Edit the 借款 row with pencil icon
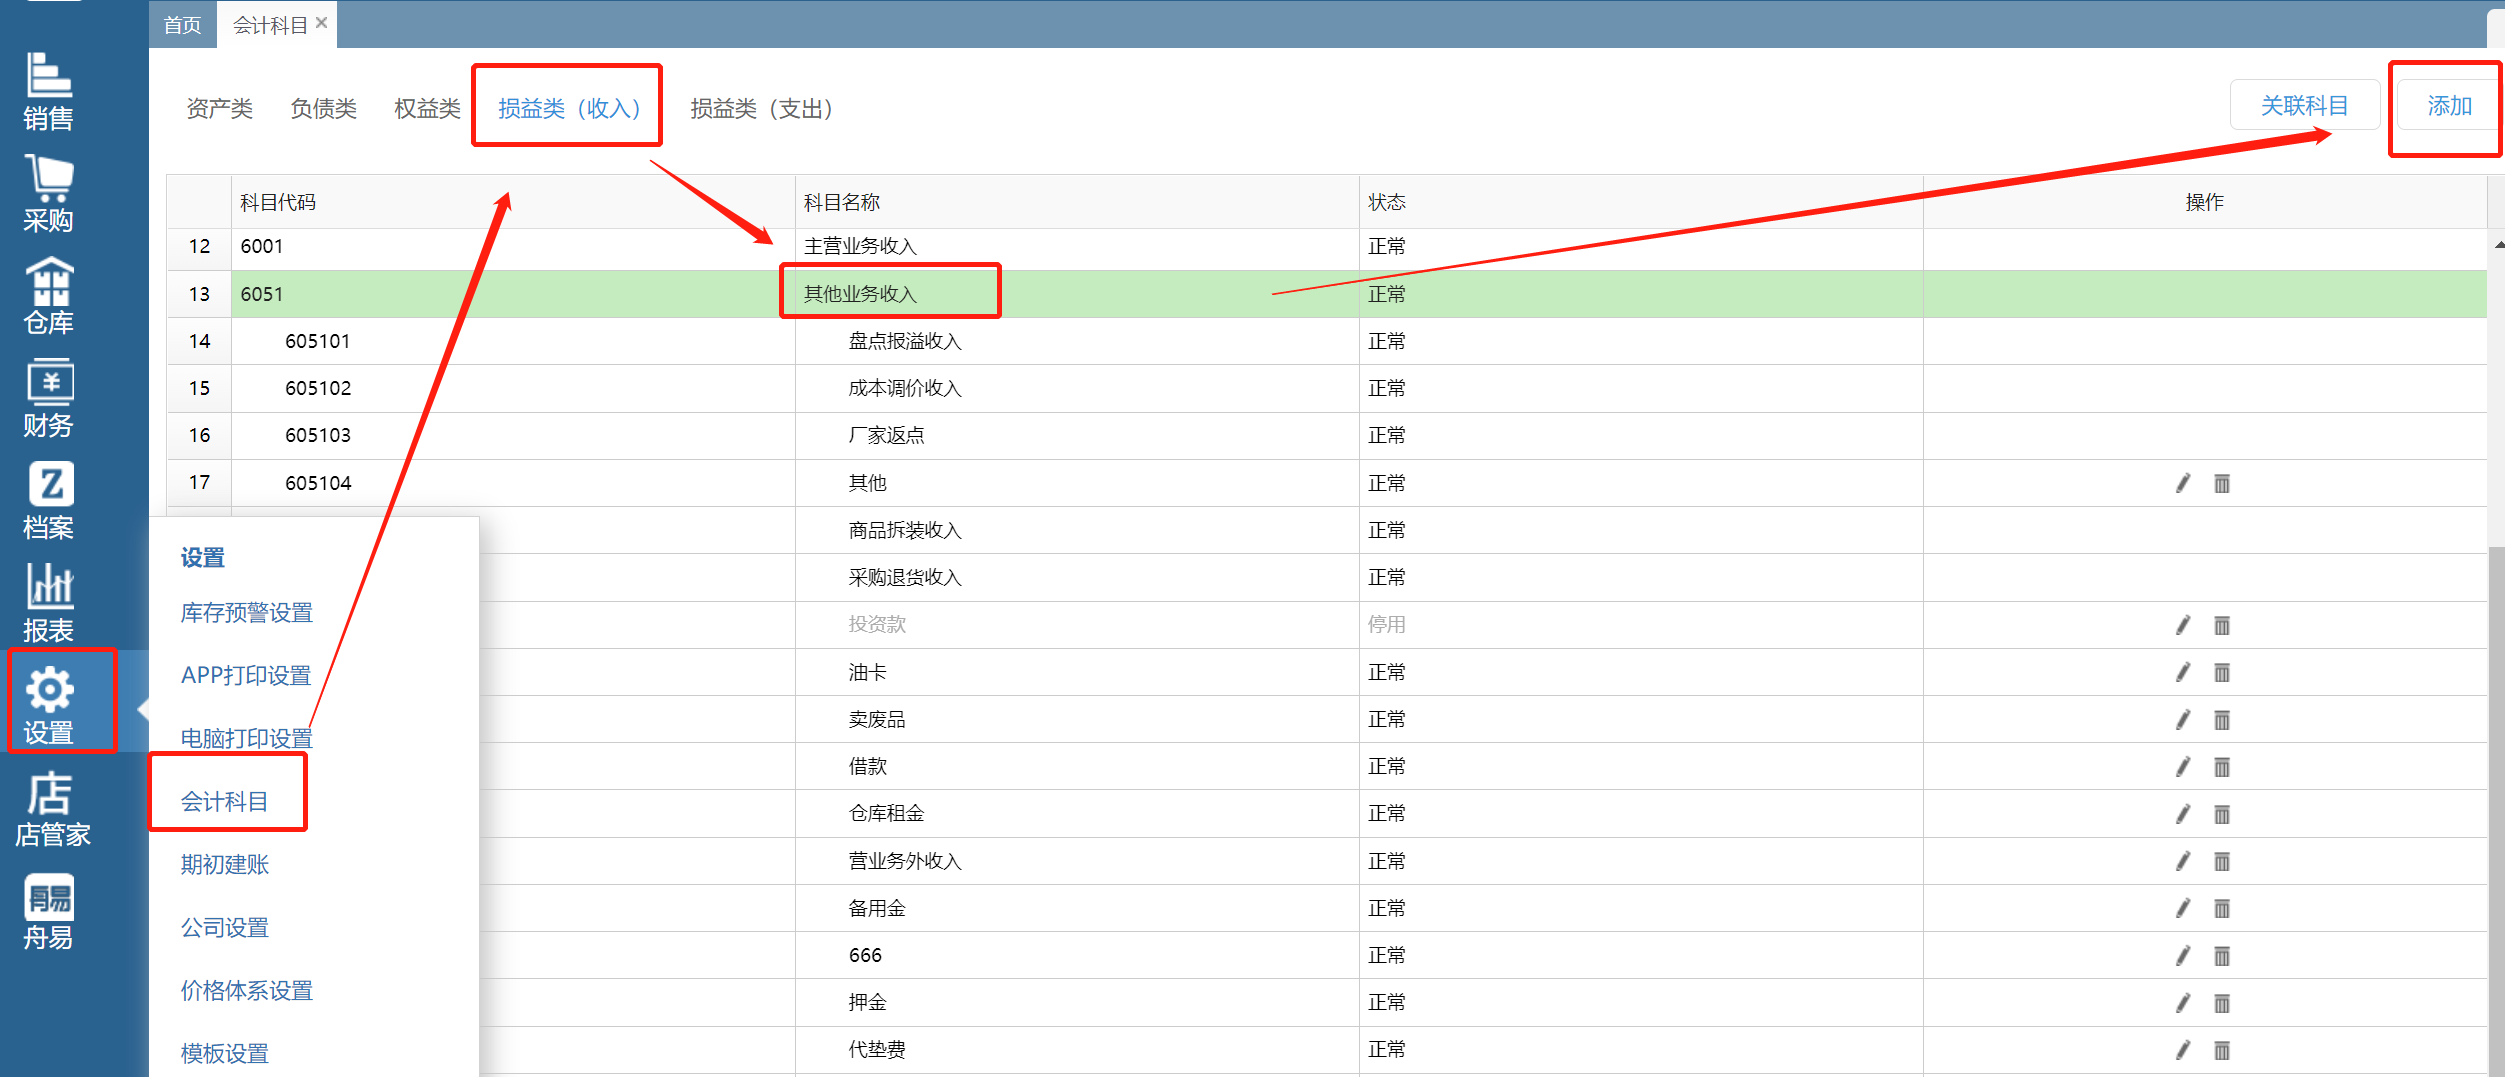2505x1077 pixels. (x=2183, y=767)
